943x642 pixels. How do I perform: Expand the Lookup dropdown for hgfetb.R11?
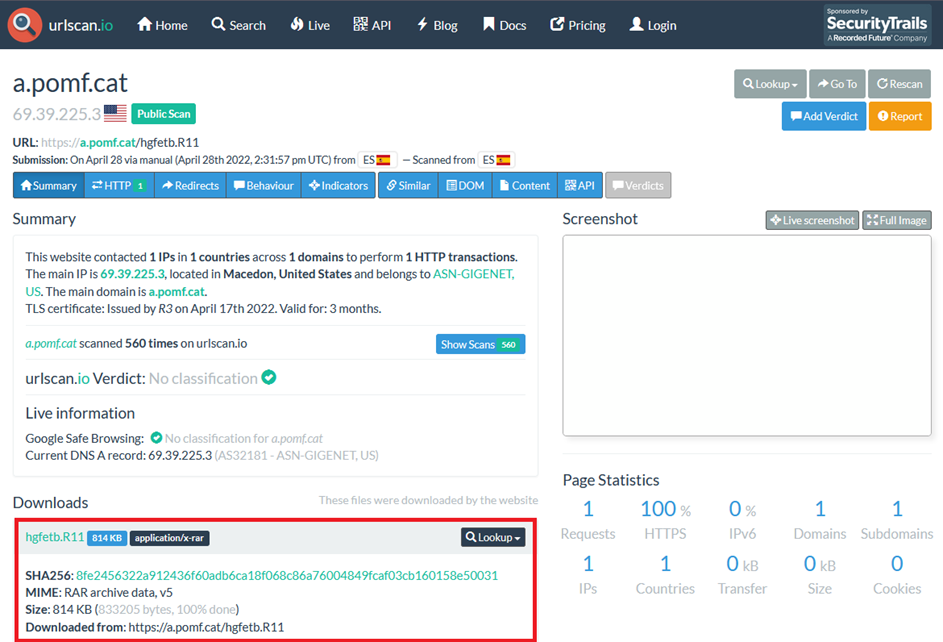494,537
